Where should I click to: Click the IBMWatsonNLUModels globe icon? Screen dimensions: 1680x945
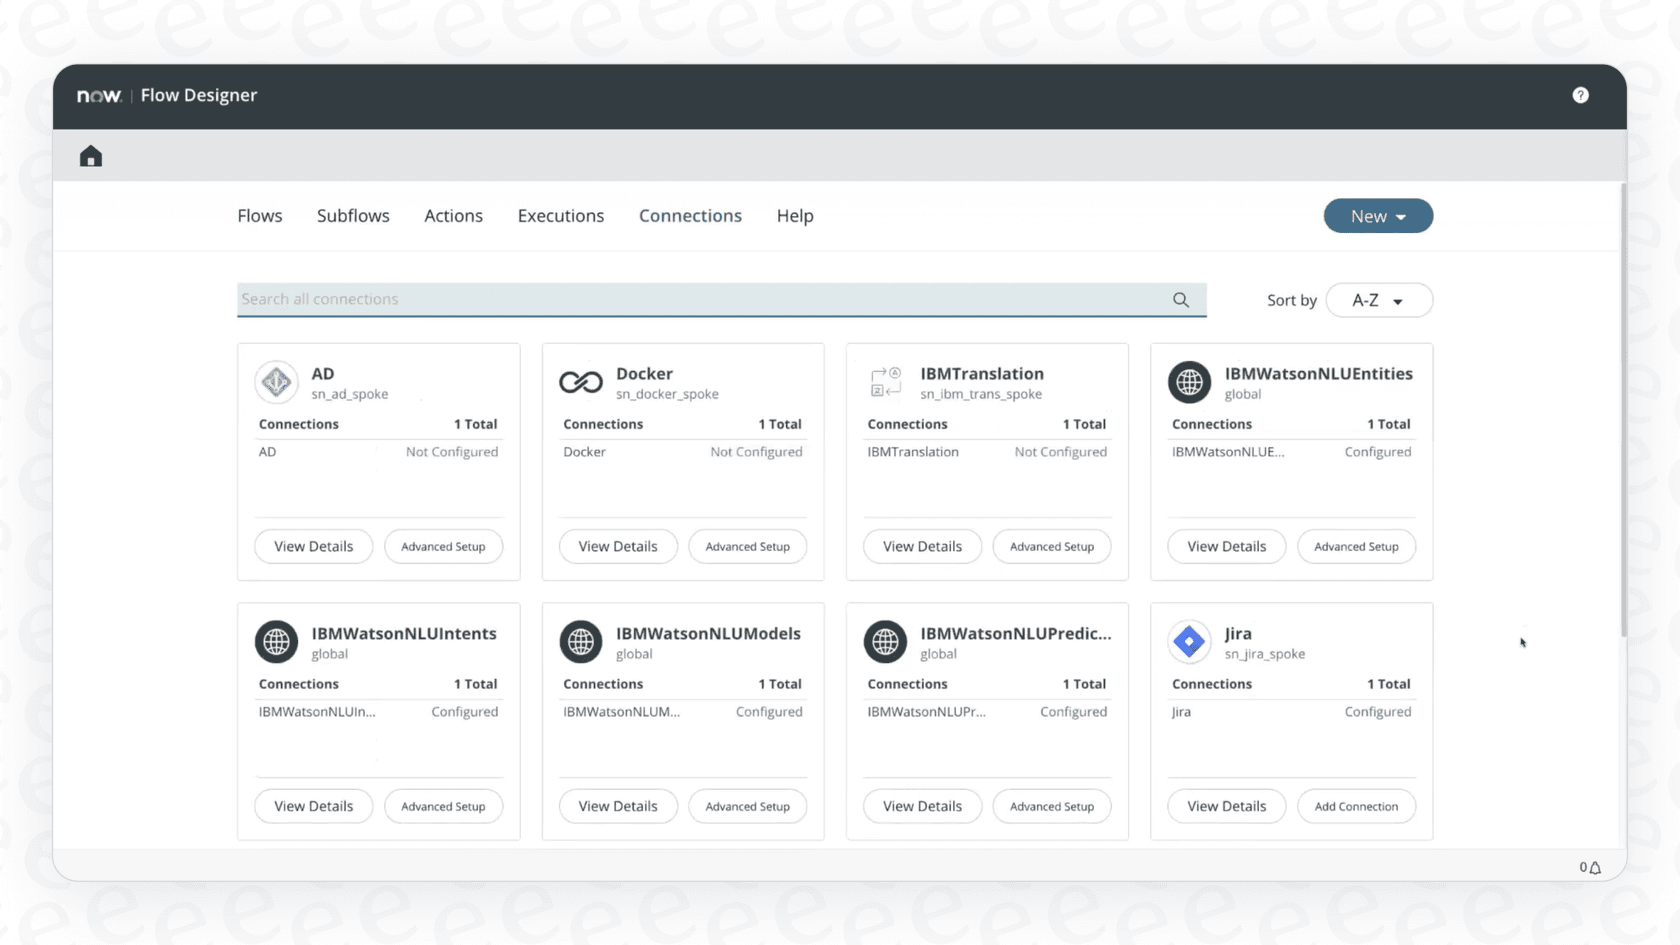[x=580, y=642]
